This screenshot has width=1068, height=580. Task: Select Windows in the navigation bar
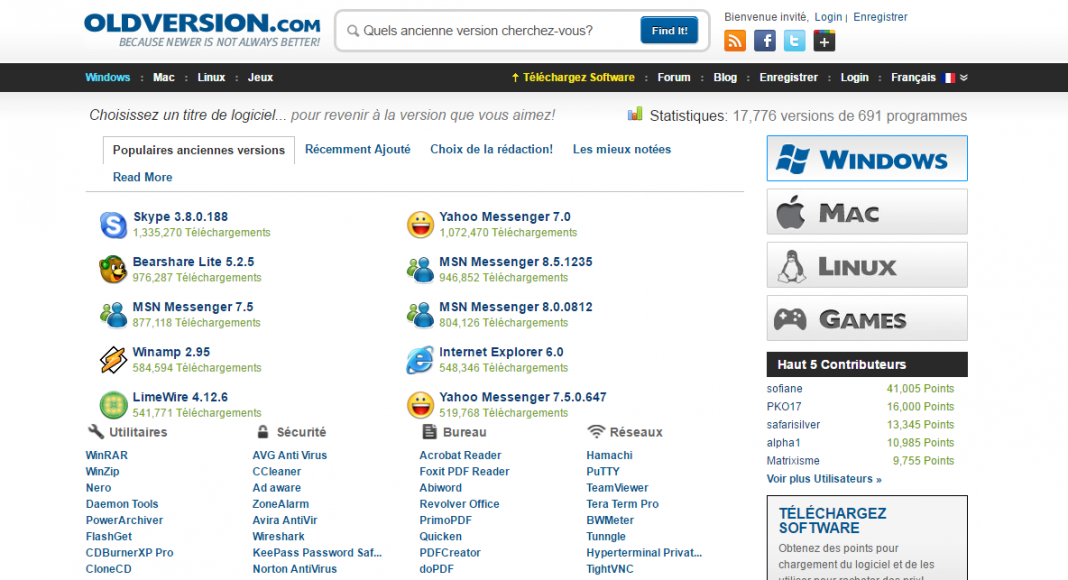tap(108, 78)
